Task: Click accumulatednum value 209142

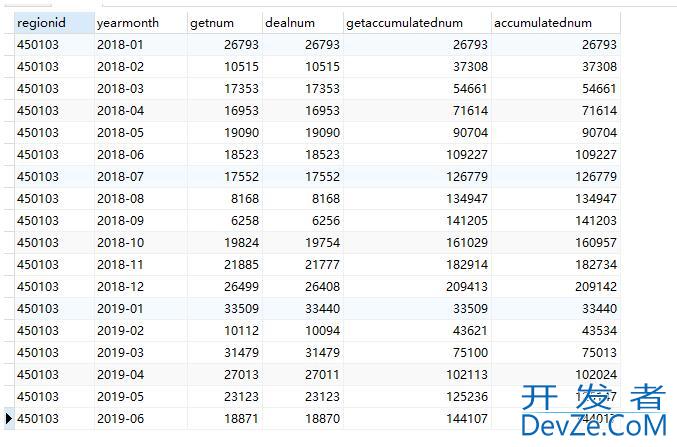Action: point(556,287)
